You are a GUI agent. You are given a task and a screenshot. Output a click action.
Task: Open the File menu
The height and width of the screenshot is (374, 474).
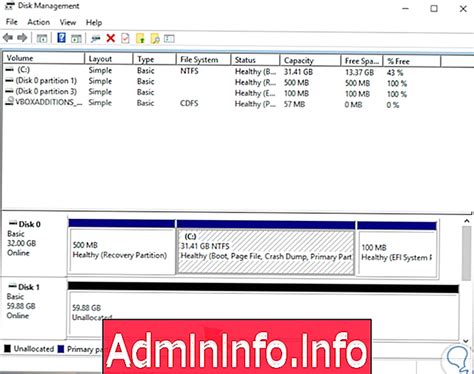[x=11, y=22]
